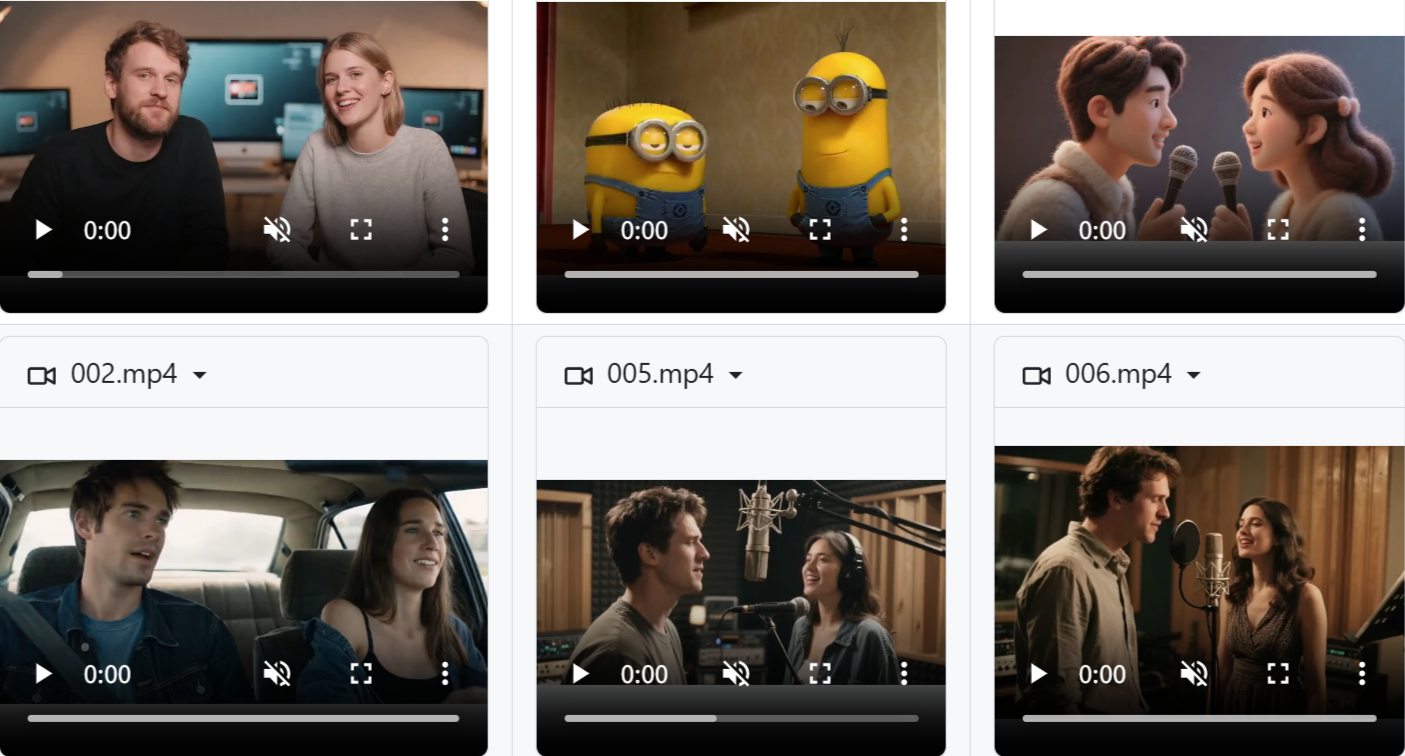Enter fullscreen on the 005.mp4 video

tap(820, 674)
